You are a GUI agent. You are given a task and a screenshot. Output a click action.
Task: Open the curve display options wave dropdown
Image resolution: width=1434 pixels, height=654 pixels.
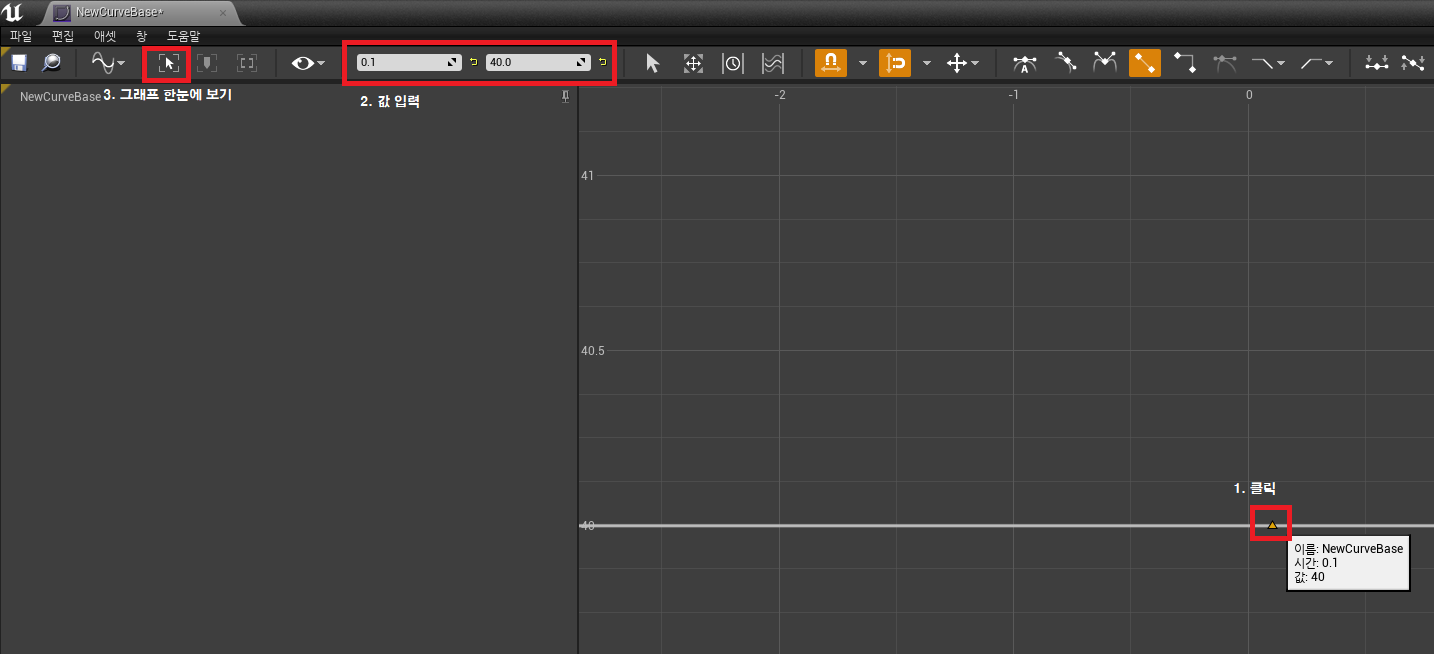[x=108, y=63]
